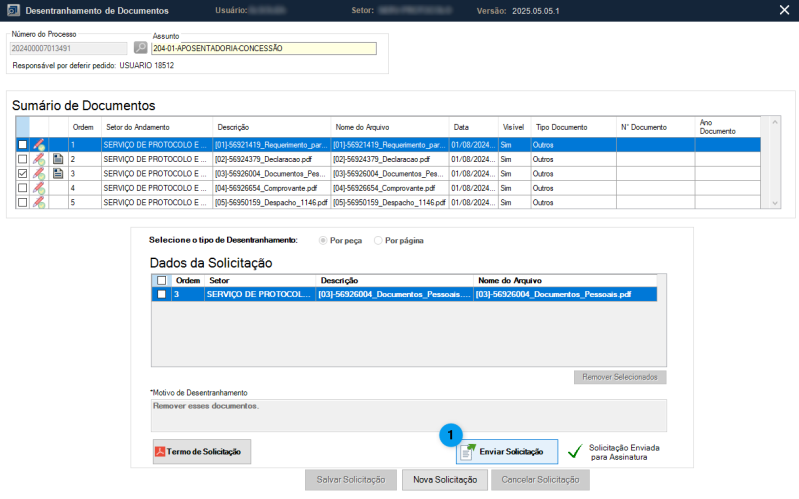Image resolution: width=799 pixels, height=499 pixels.
Task: Tick checkbox of request row order 3
Action: pyautogui.click(x=162, y=294)
